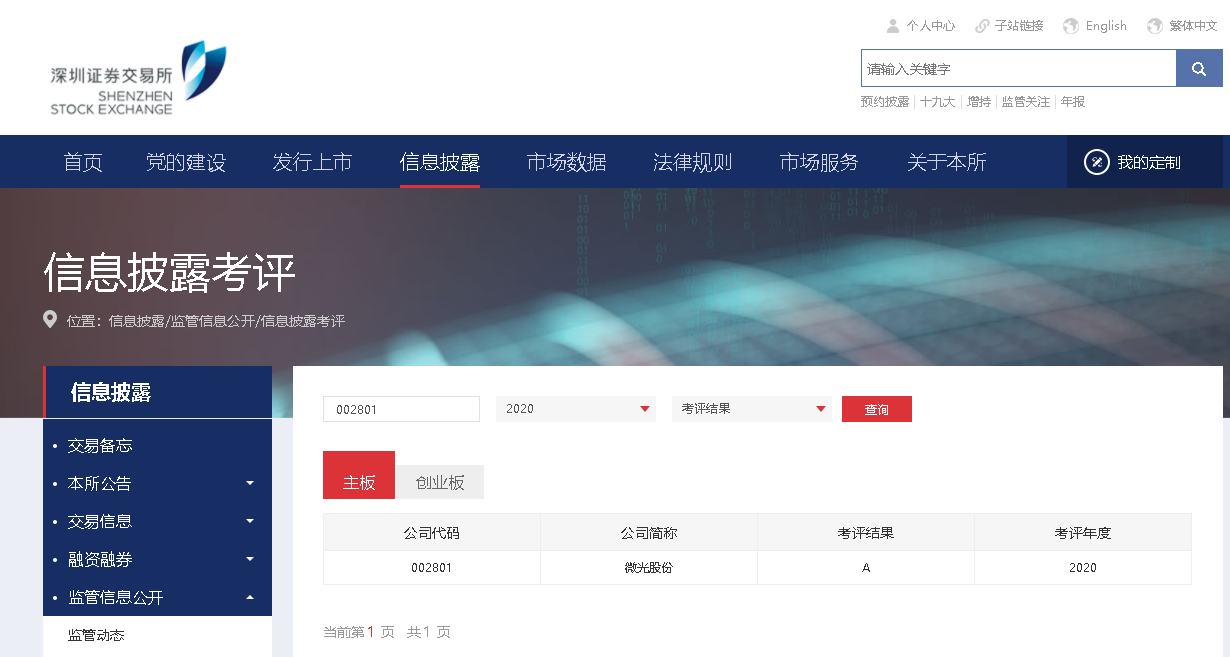Focus the 请输入关键字 search box
The width and height of the screenshot is (1230, 657).
[1018, 68]
